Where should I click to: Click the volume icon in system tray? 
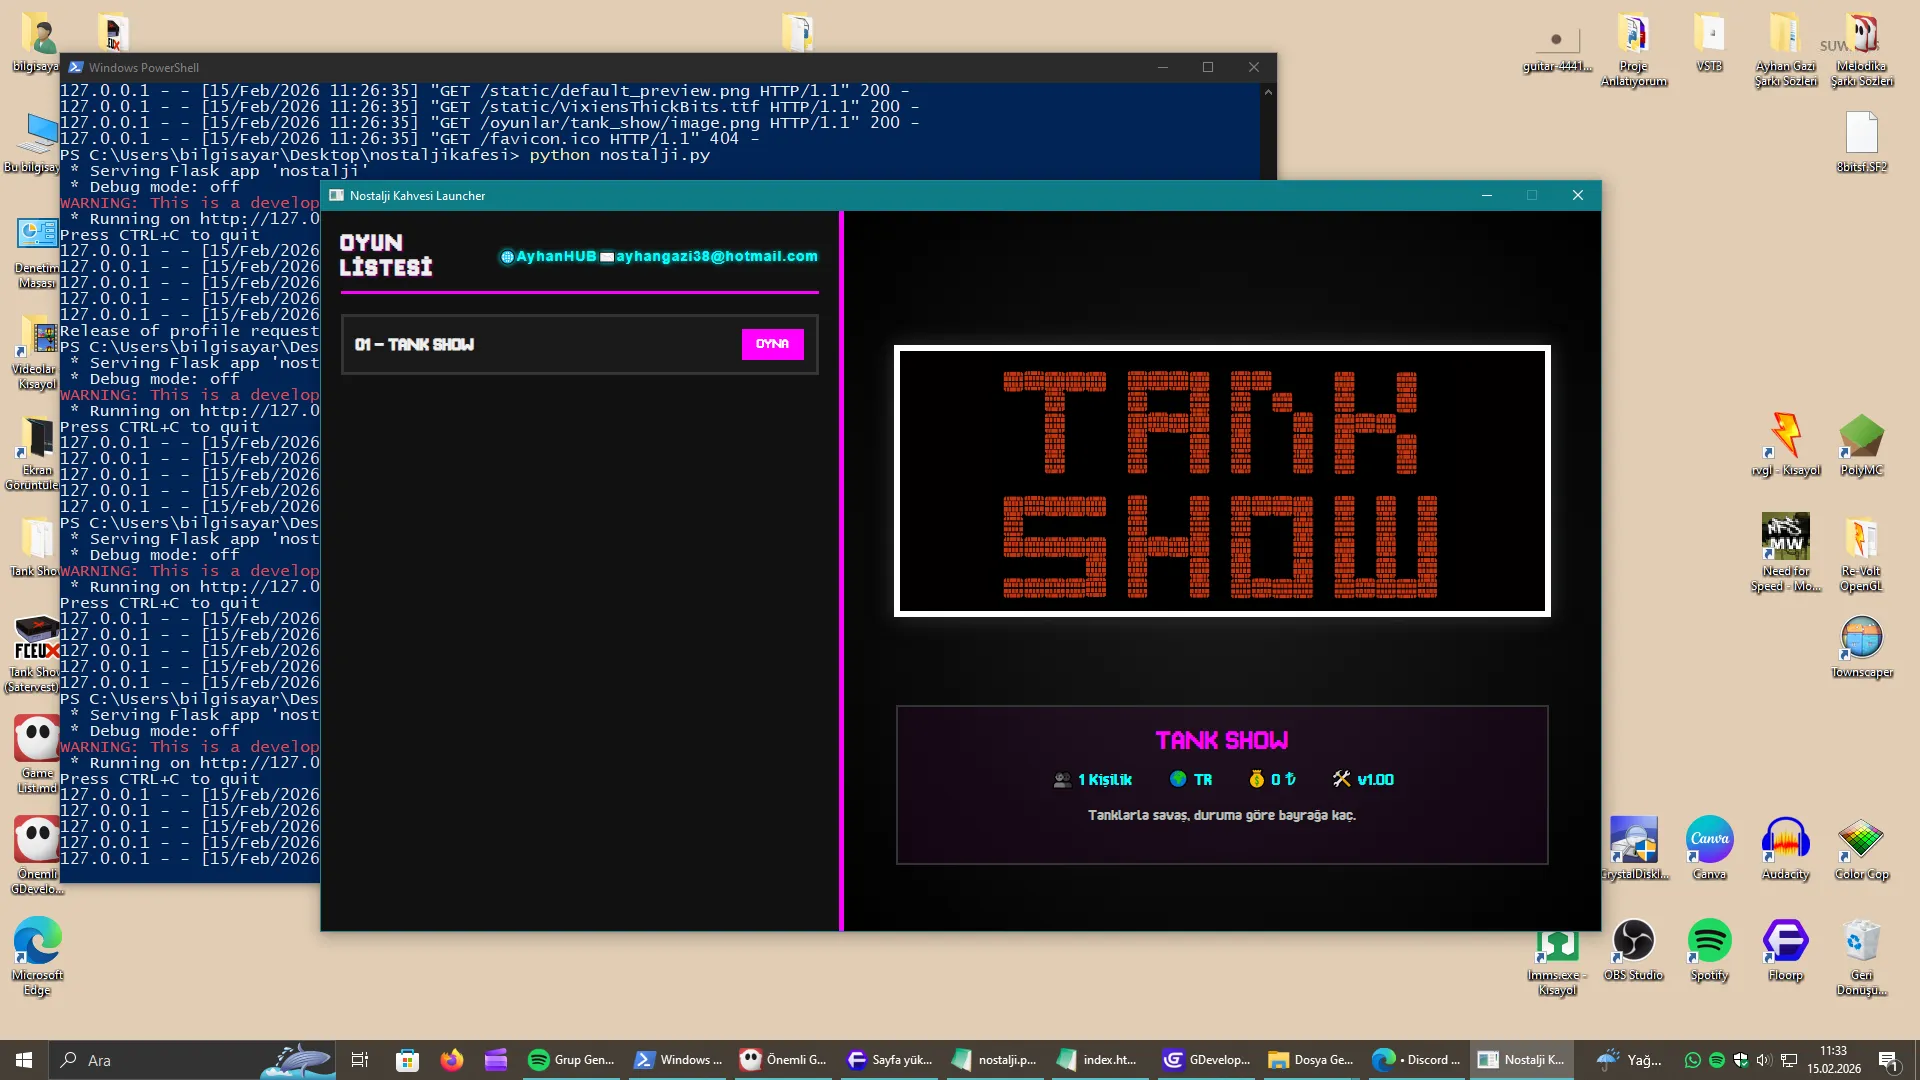1764,1060
